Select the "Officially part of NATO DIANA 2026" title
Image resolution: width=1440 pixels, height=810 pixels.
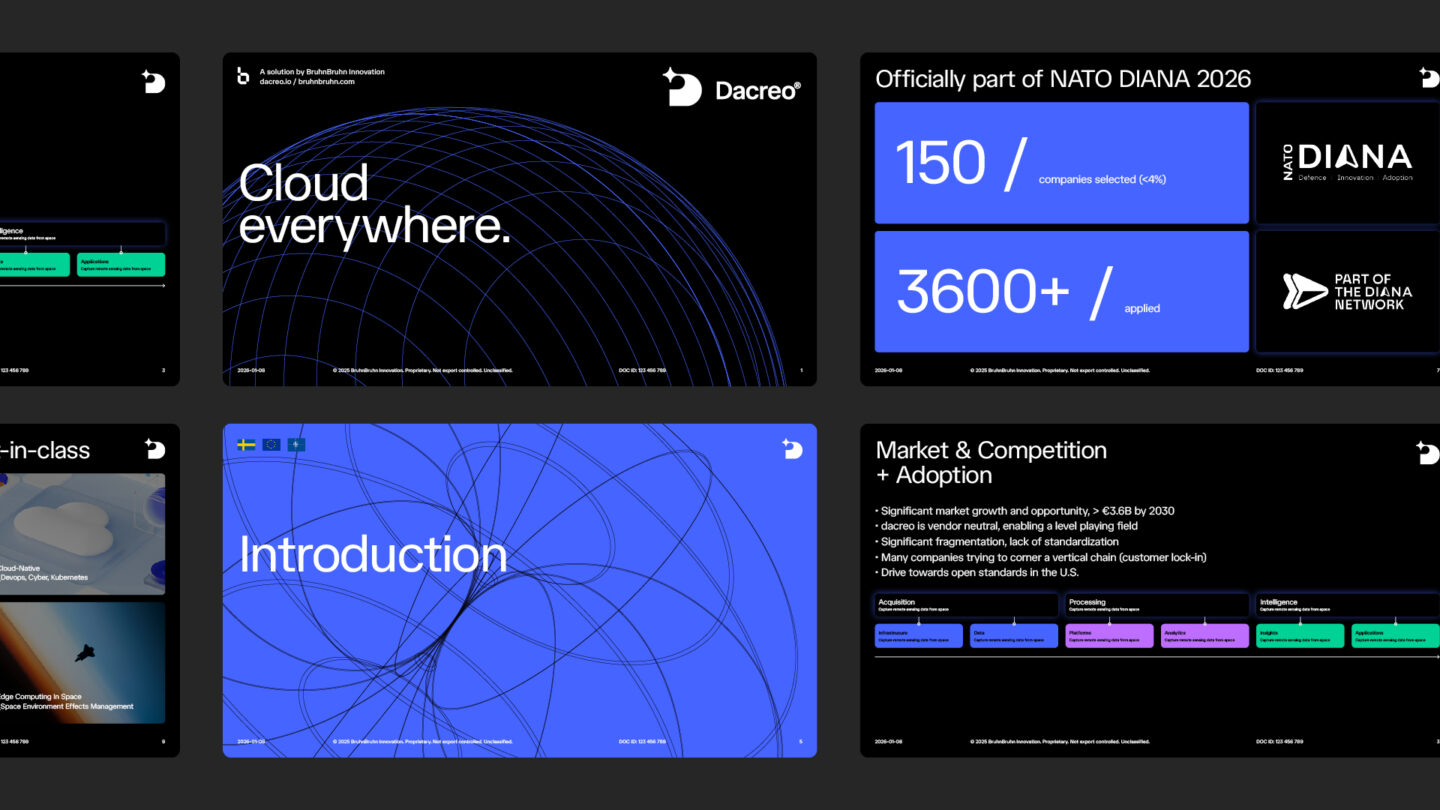click(1063, 79)
